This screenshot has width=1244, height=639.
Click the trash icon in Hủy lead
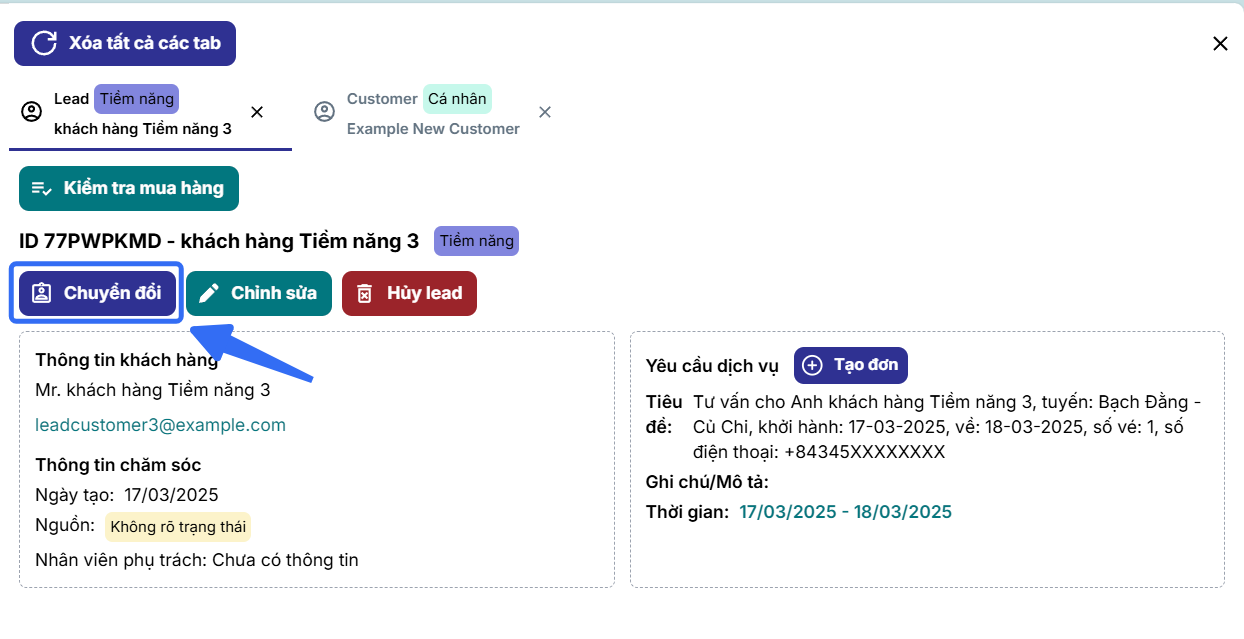pyautogui.click(x=365, y=293)
